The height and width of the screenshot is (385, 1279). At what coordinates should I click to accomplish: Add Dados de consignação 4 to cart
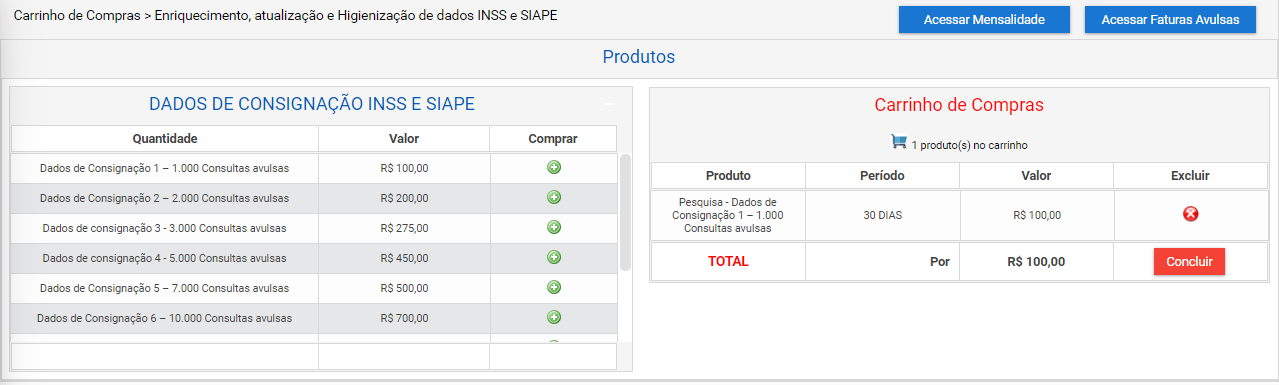(x=553, y=257)
